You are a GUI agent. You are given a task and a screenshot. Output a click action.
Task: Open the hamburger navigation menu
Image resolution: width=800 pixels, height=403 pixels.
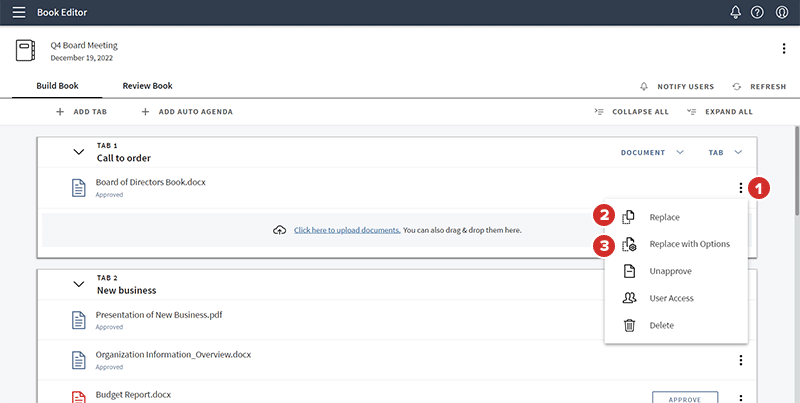pos(19,12)
